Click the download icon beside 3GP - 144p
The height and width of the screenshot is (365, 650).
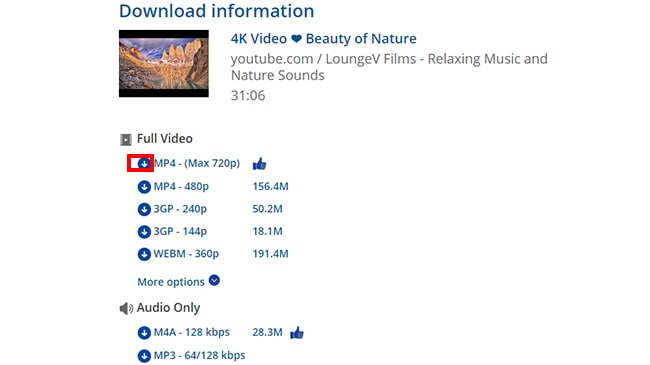click(144, 232)
